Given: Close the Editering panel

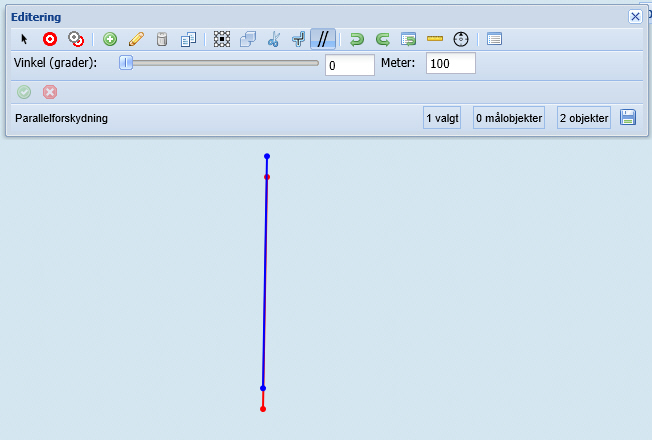Looking at the screenshot, I should tap(635, 17).
